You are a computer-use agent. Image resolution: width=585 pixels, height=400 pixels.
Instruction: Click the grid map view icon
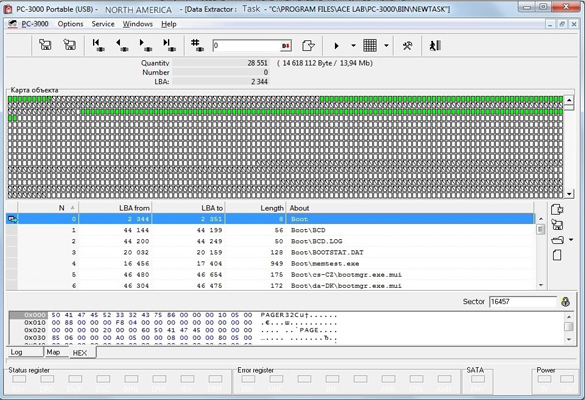coord(370,46)
